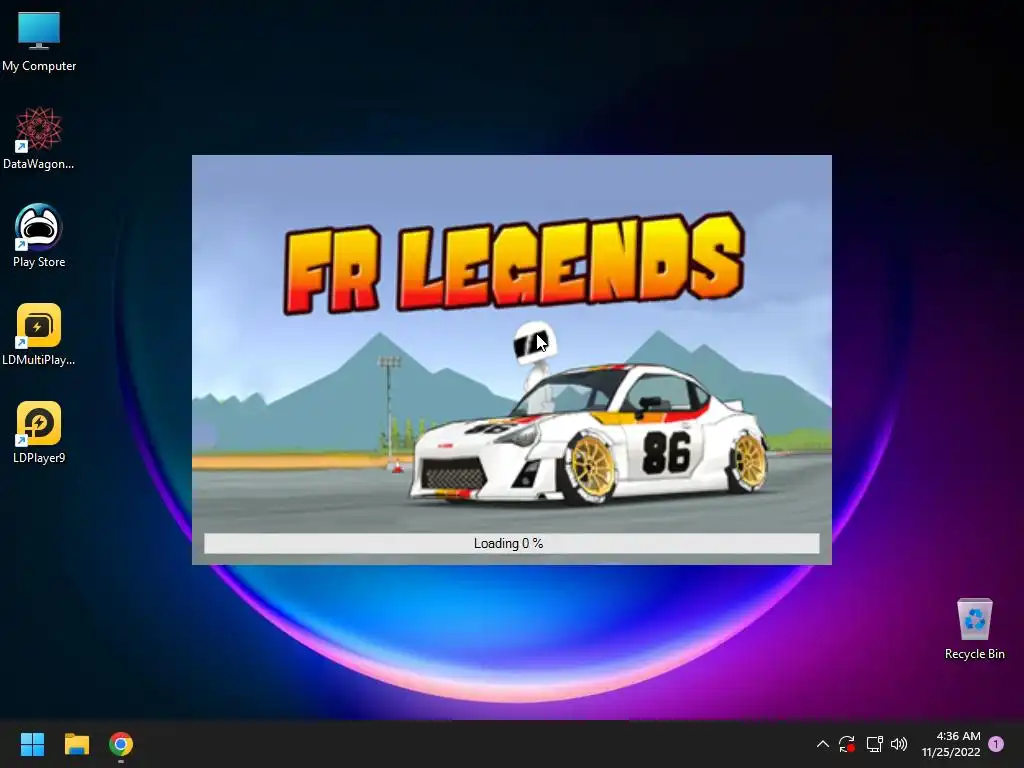1024x768 pixels.
Task: Open Google Chrome from the taskbar
Action: click(x=121, y=744)
